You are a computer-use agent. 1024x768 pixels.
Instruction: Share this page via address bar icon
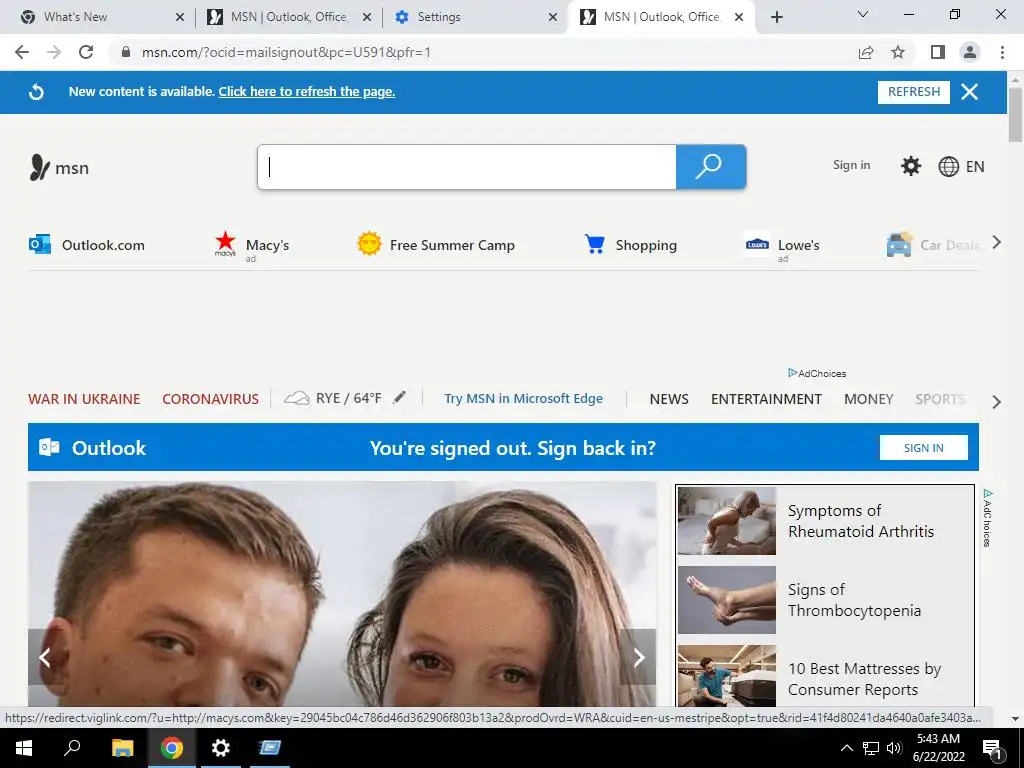click(x=866, y=52)
